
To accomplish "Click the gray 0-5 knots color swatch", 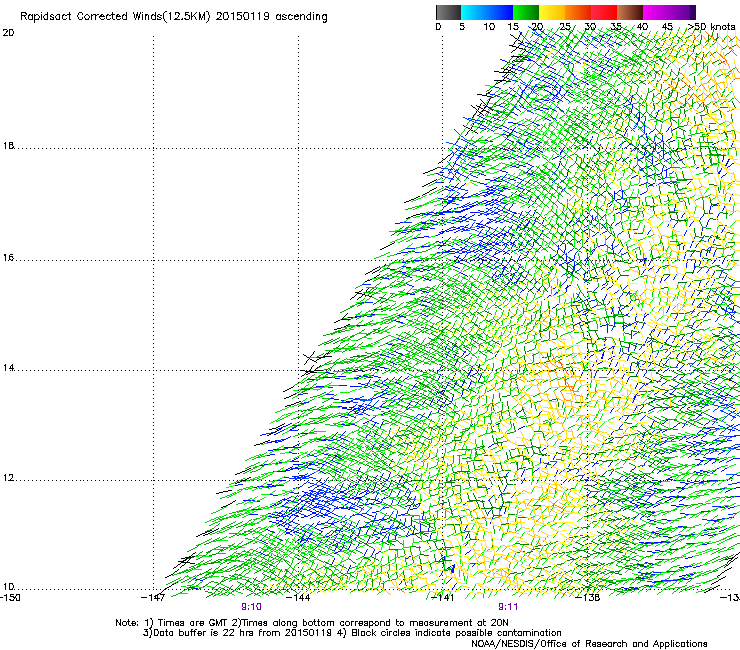I will (448, 12).
